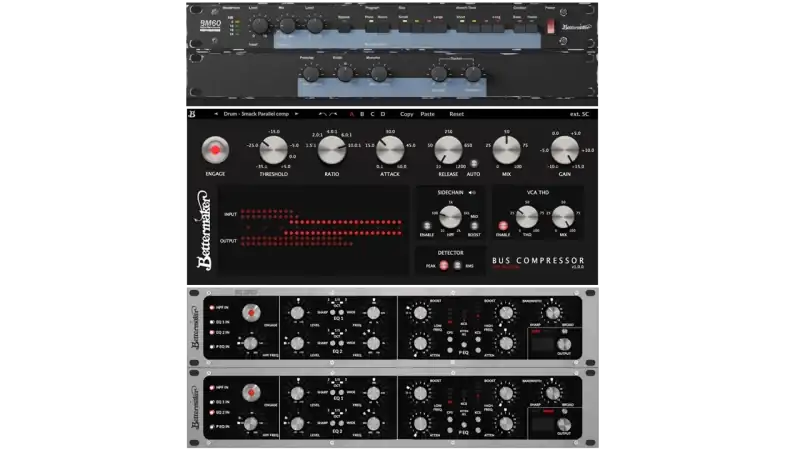Click the BANDWIDTH knob on upper EQ unit
Screen dimensions: 800x450
pyautogui.click(x=553, y=312)
